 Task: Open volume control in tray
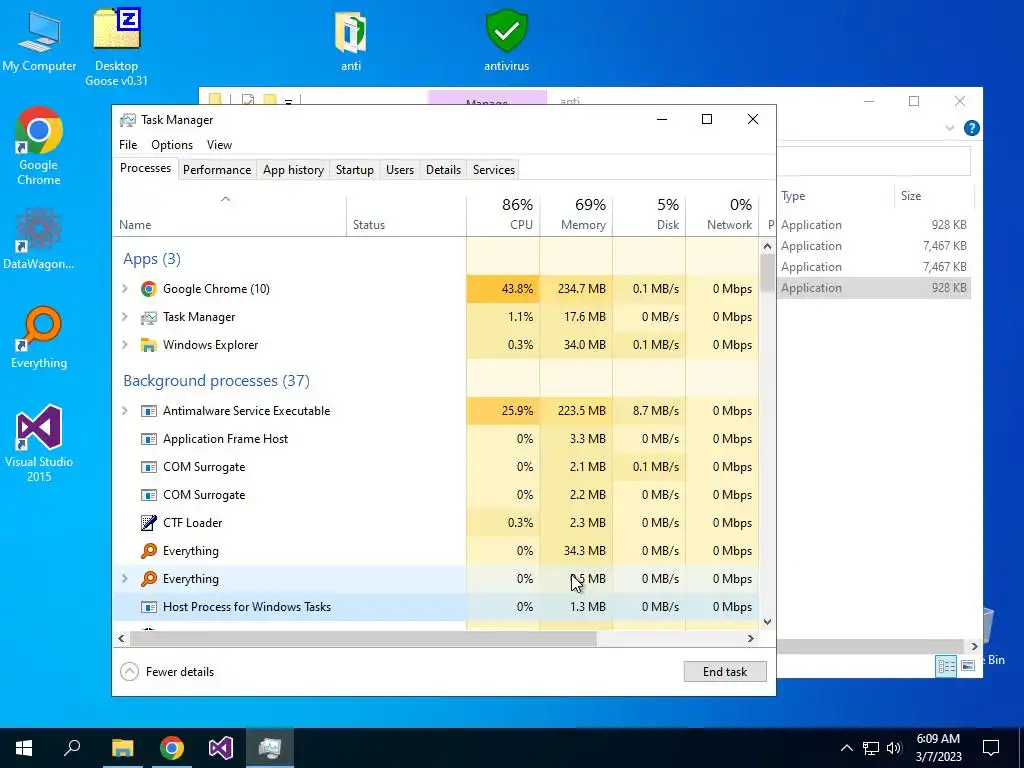coord(894,748)
